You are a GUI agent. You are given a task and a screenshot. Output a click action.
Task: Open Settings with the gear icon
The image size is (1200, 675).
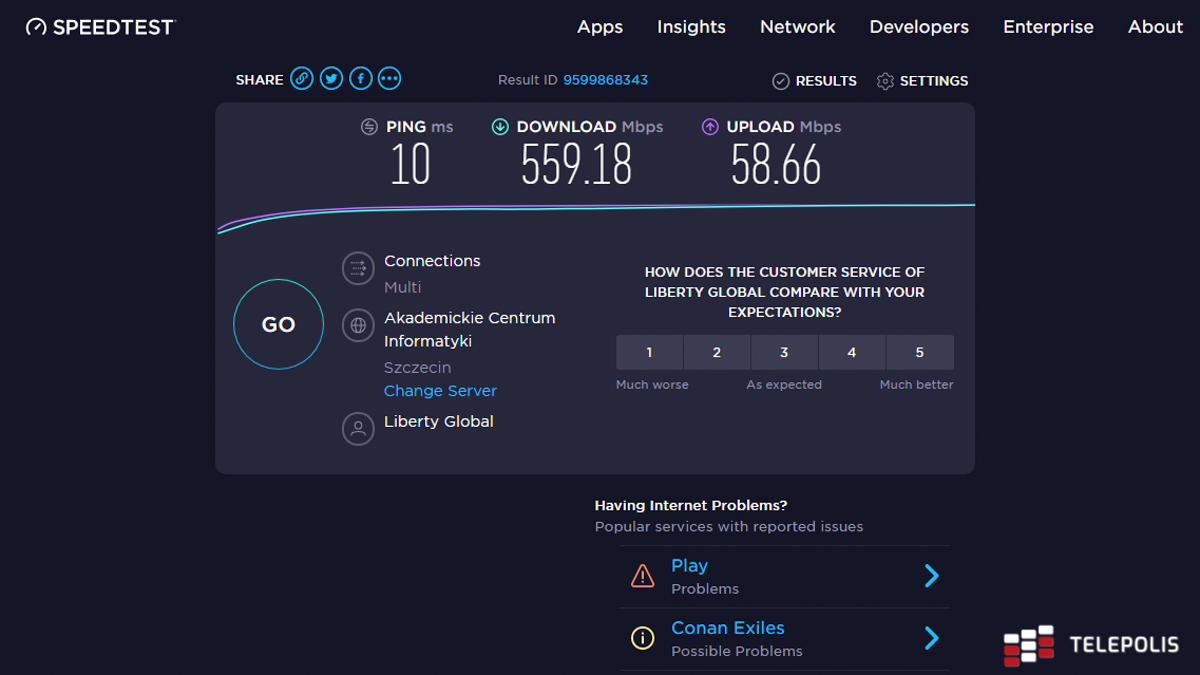pyautogui.click(x=885, y=81)
